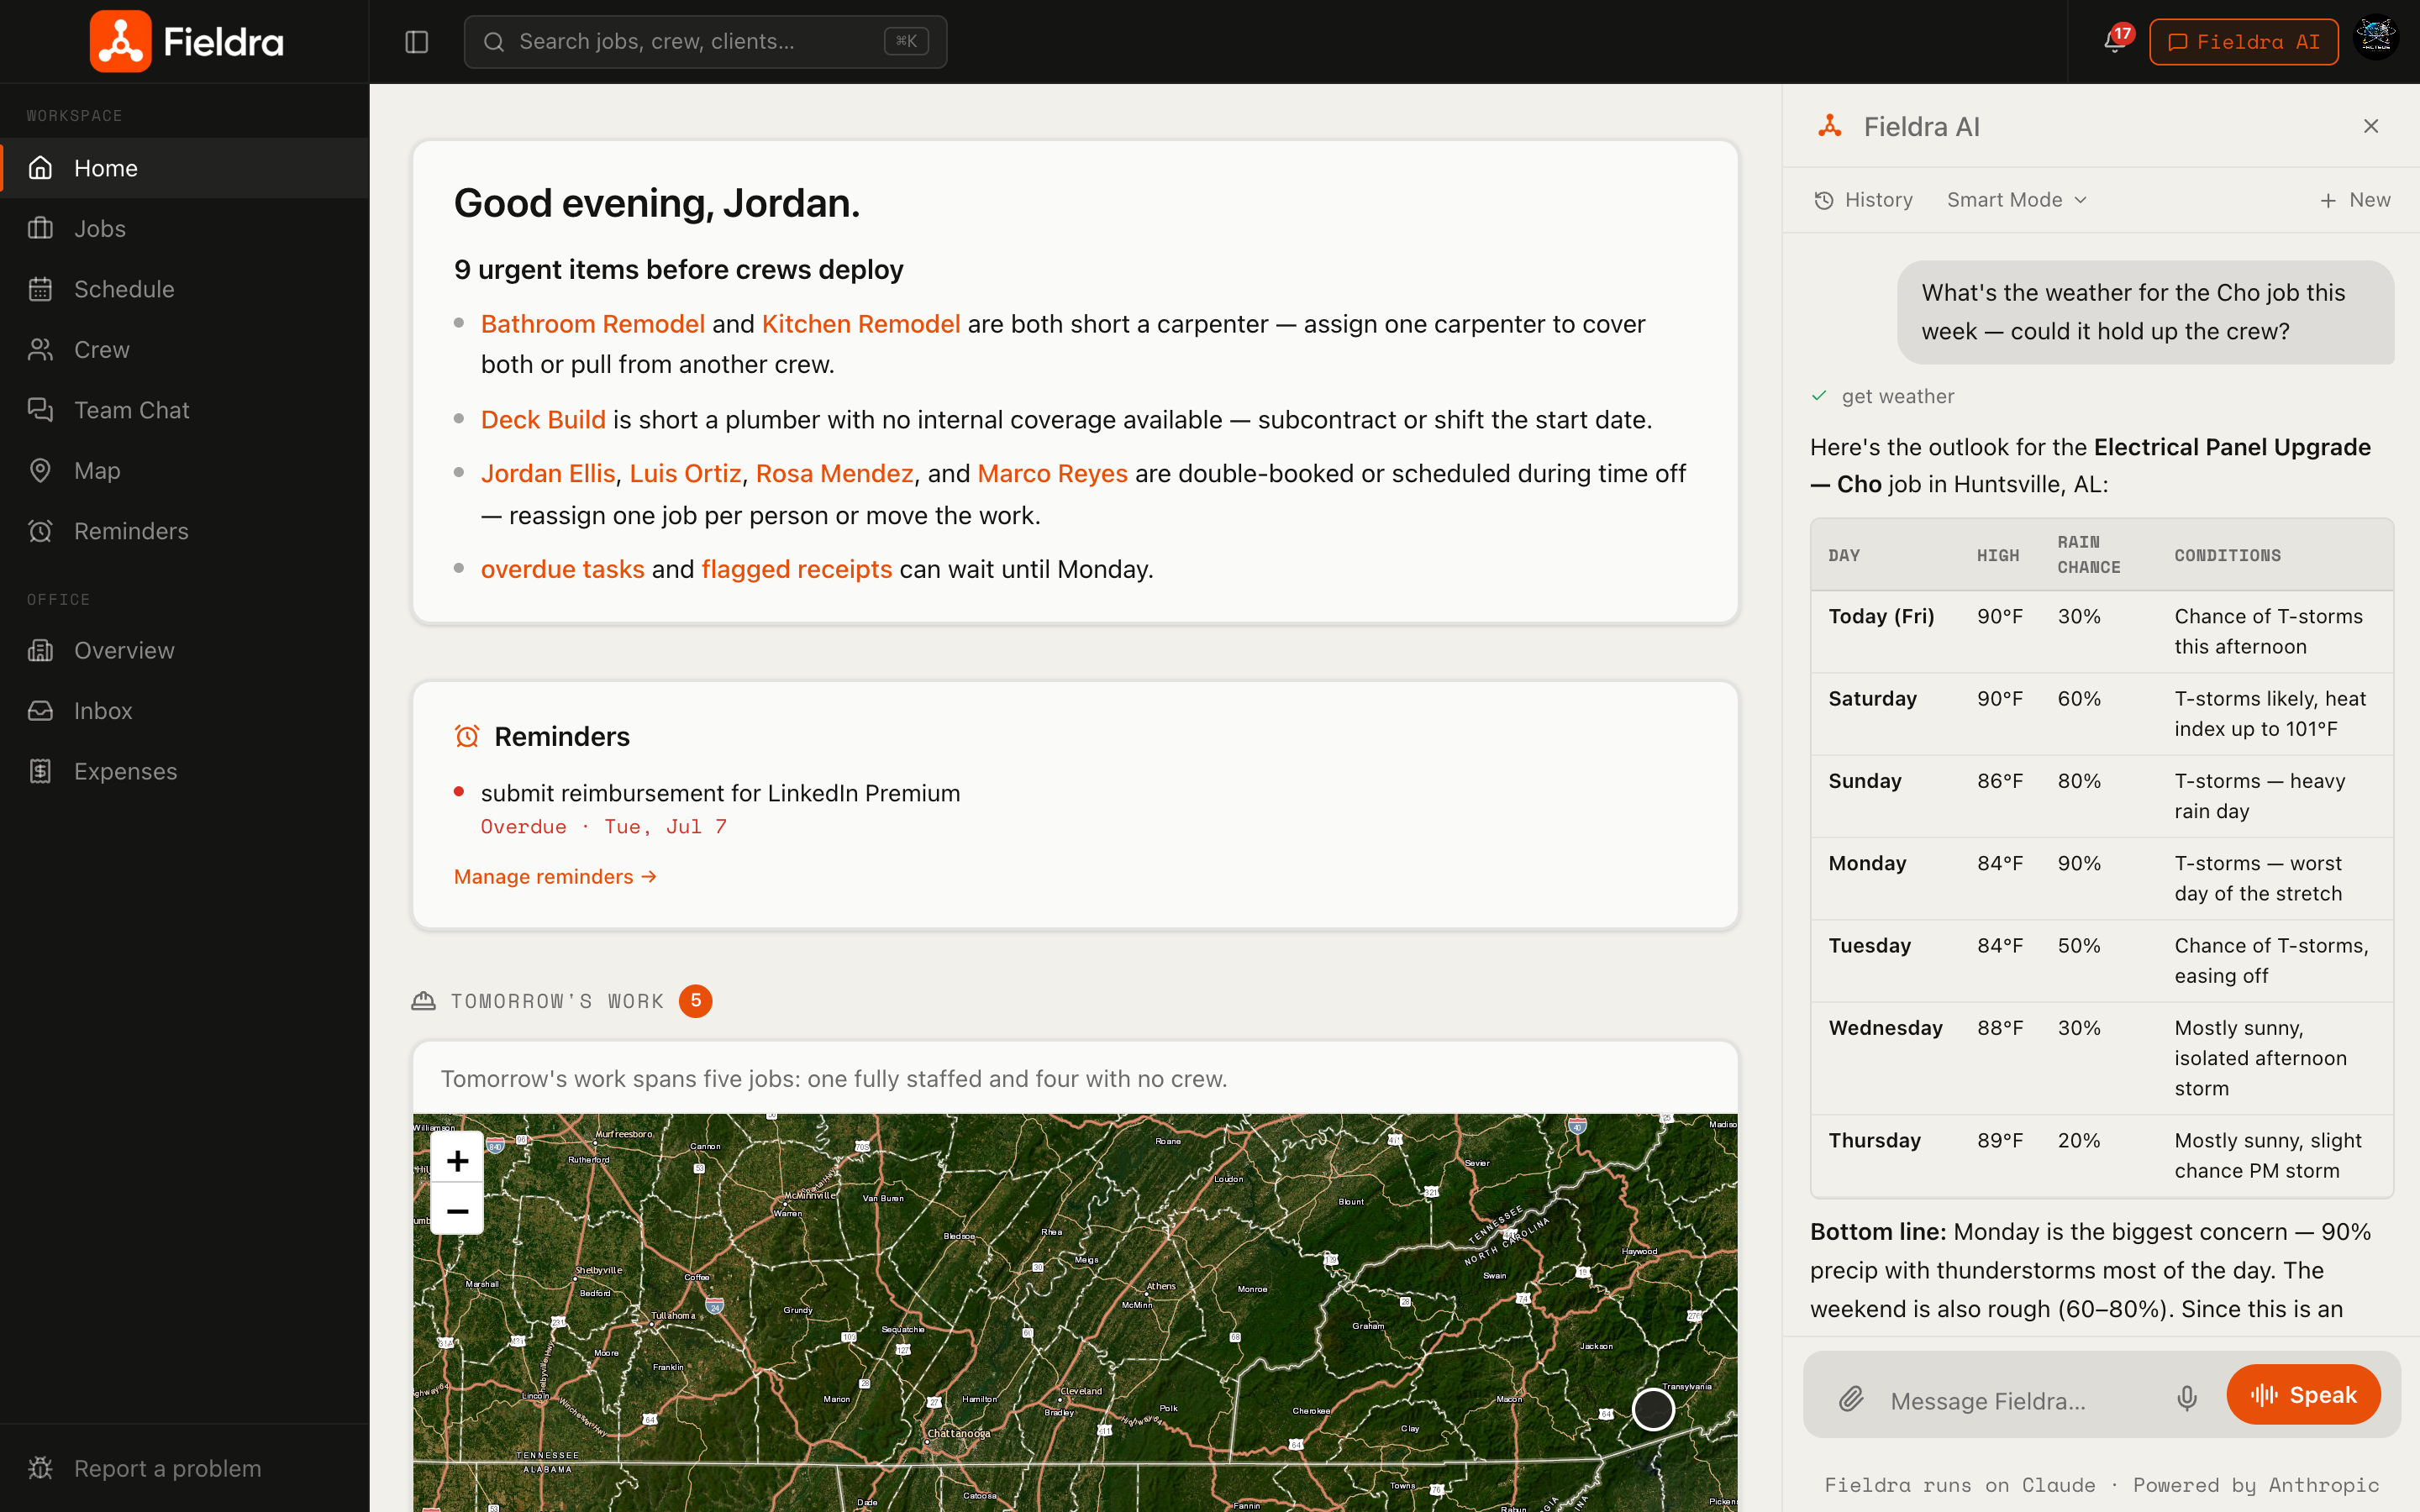Click the Reminders alarm icon in sidebar
2420x1512 pixels.
(x=40, y=531)
